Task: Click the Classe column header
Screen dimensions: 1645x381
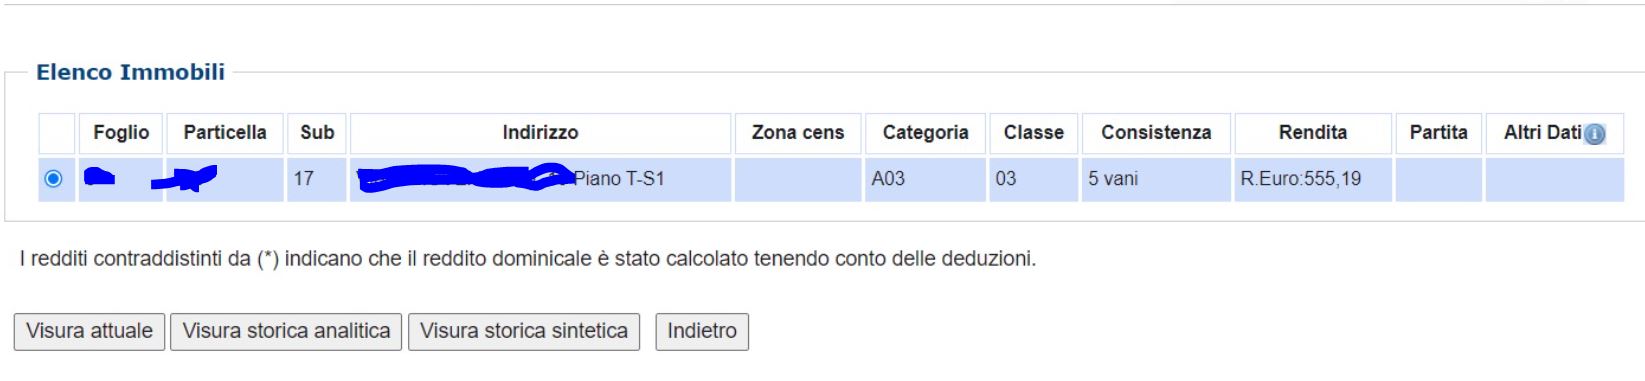Action: 1034,133
